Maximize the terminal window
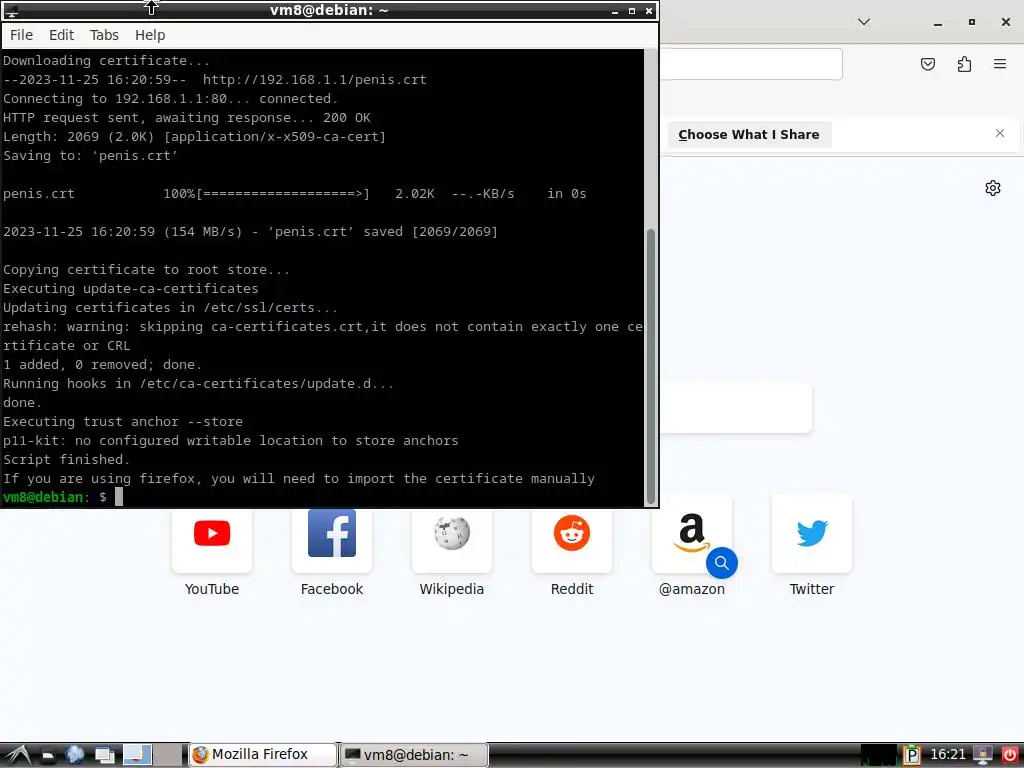Image resolution: width=1024 pixels, height=768 pixels. (x=632, y=11)
